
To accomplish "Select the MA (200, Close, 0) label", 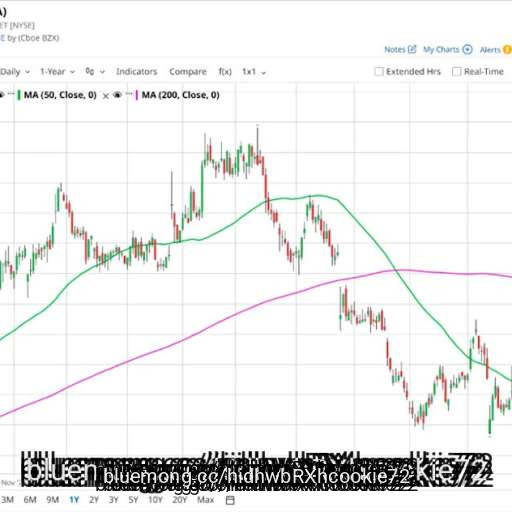I will pyautogui.click(x=180, y=95).
